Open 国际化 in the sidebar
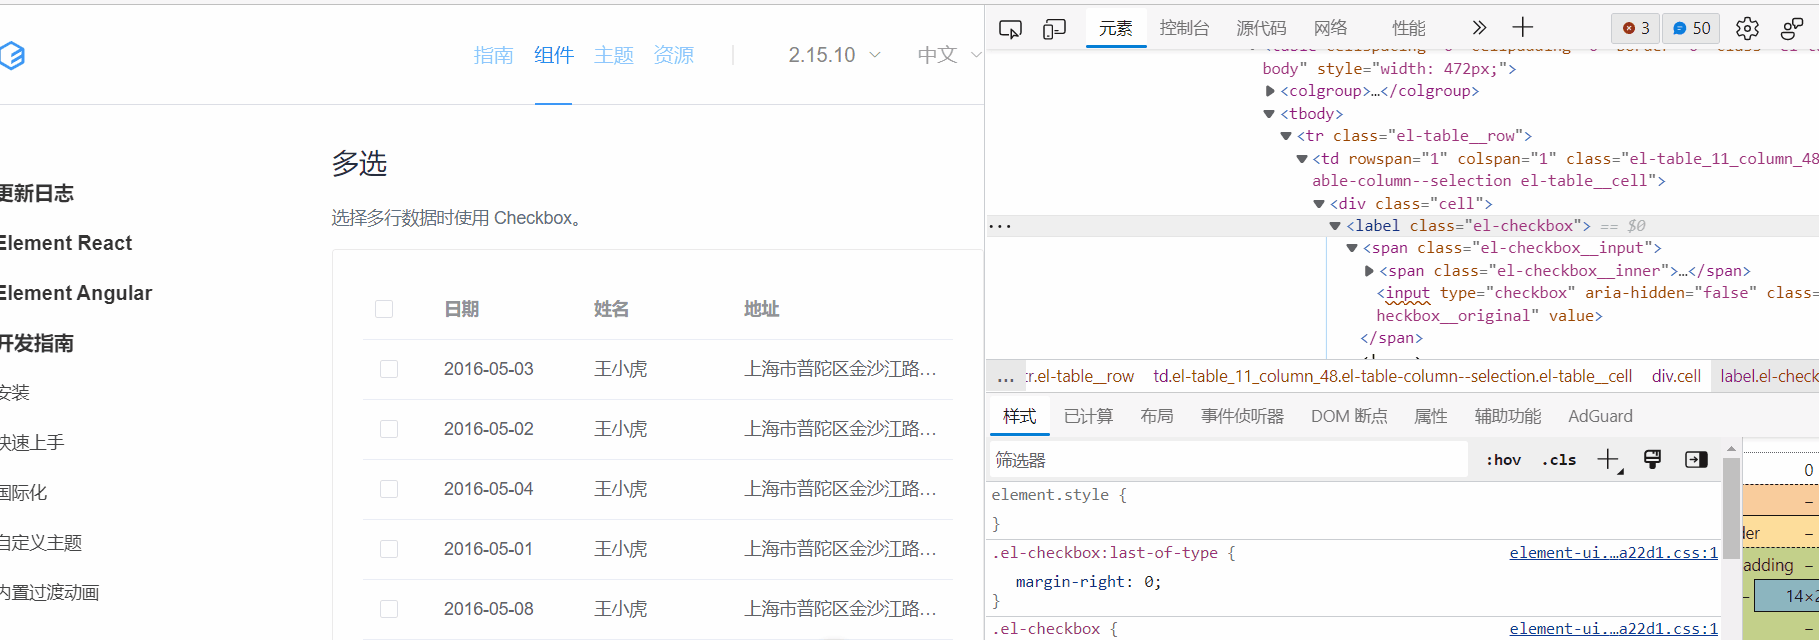1819x640 pixels. 24,493
